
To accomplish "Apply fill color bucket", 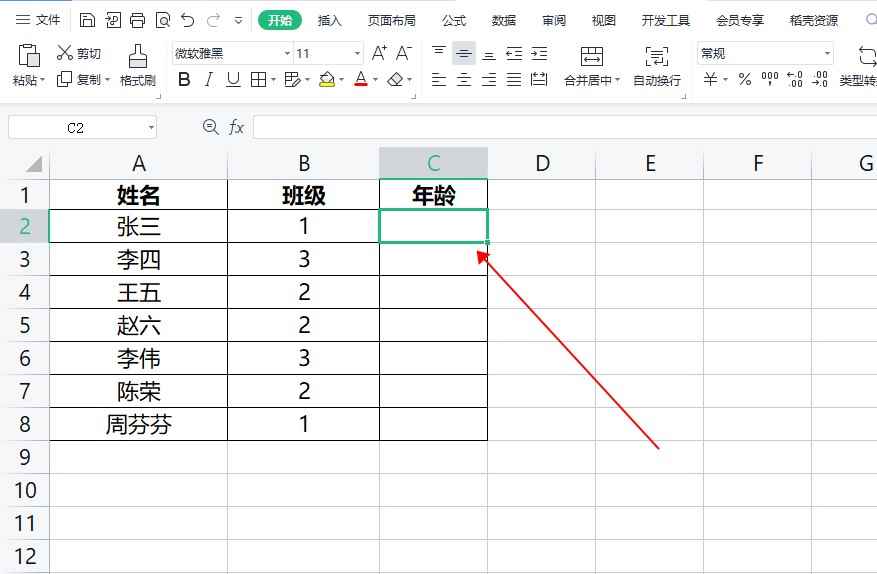I will coord(327,79).
